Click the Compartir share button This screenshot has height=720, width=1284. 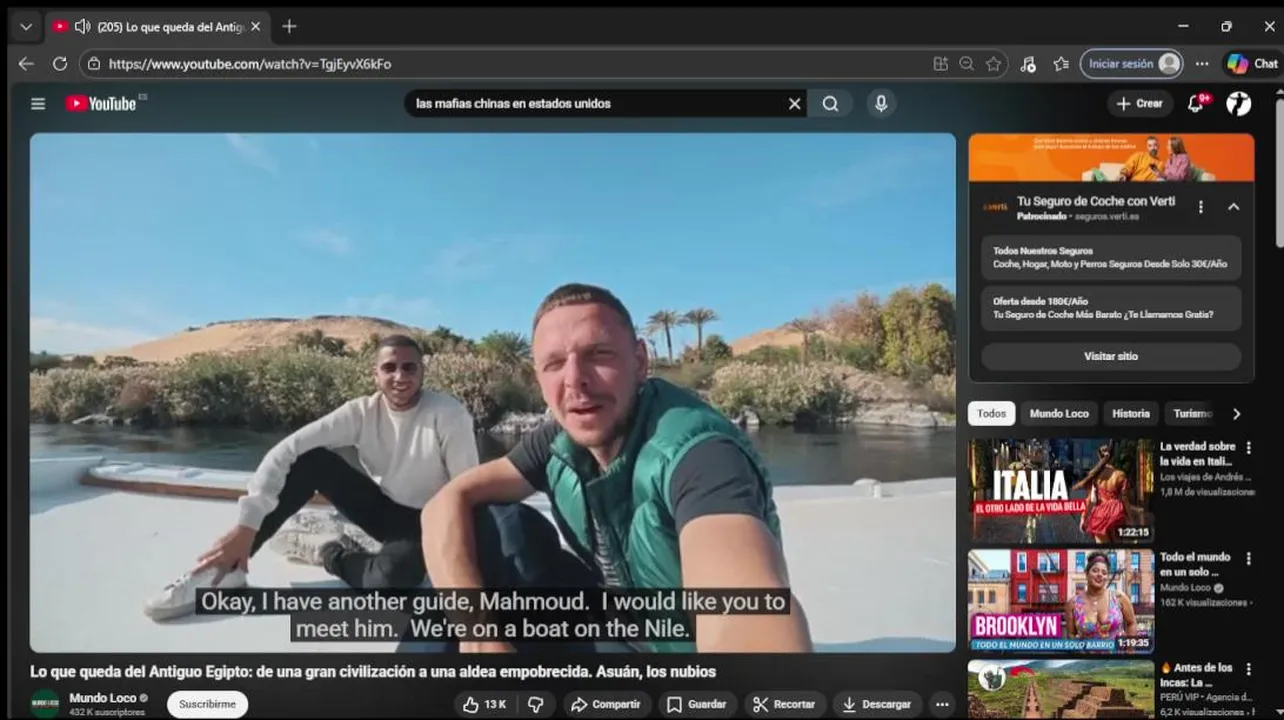point(606,704)
